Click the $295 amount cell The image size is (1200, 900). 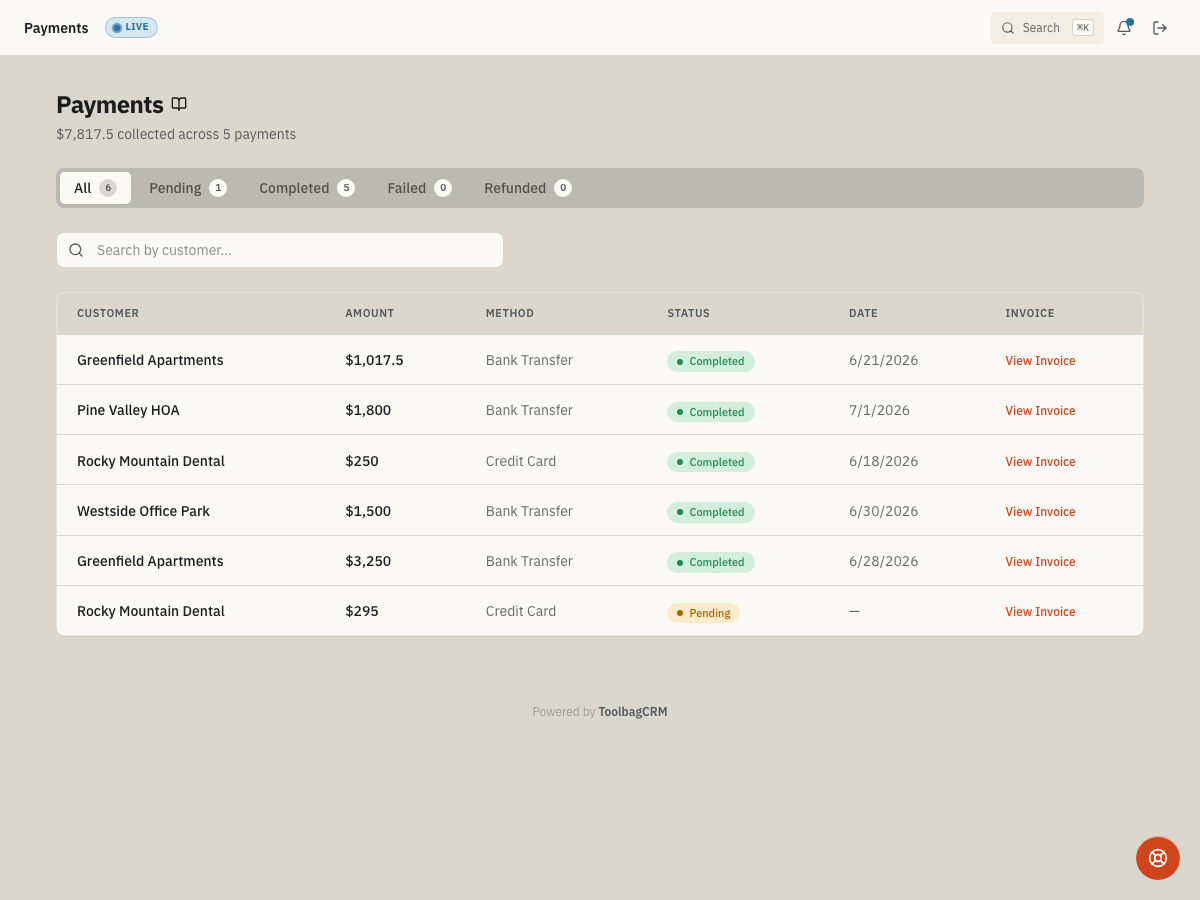pyautogui.click(x=362, y=611)
